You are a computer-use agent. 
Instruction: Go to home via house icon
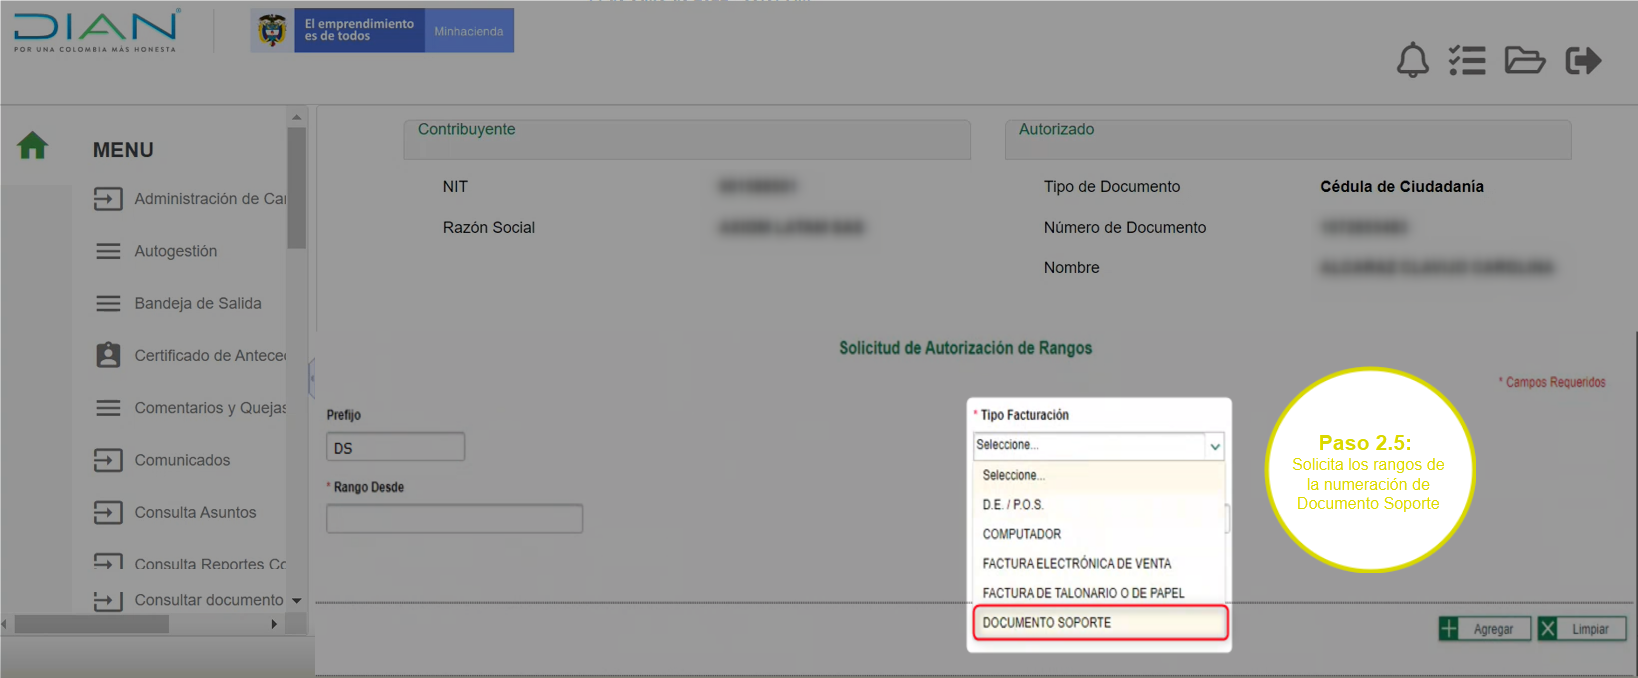click(x=32, y=146)
